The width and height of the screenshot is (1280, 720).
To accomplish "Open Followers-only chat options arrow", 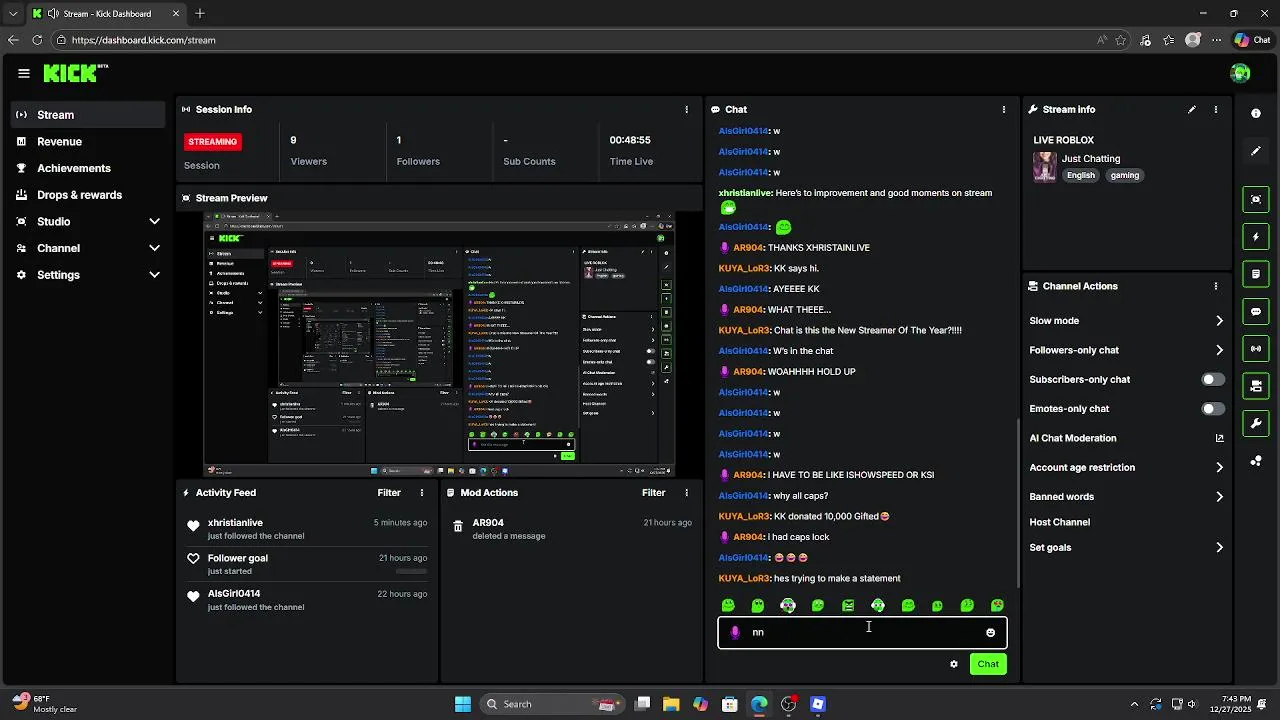I will pyautogui.click(x=1219, y=350).
